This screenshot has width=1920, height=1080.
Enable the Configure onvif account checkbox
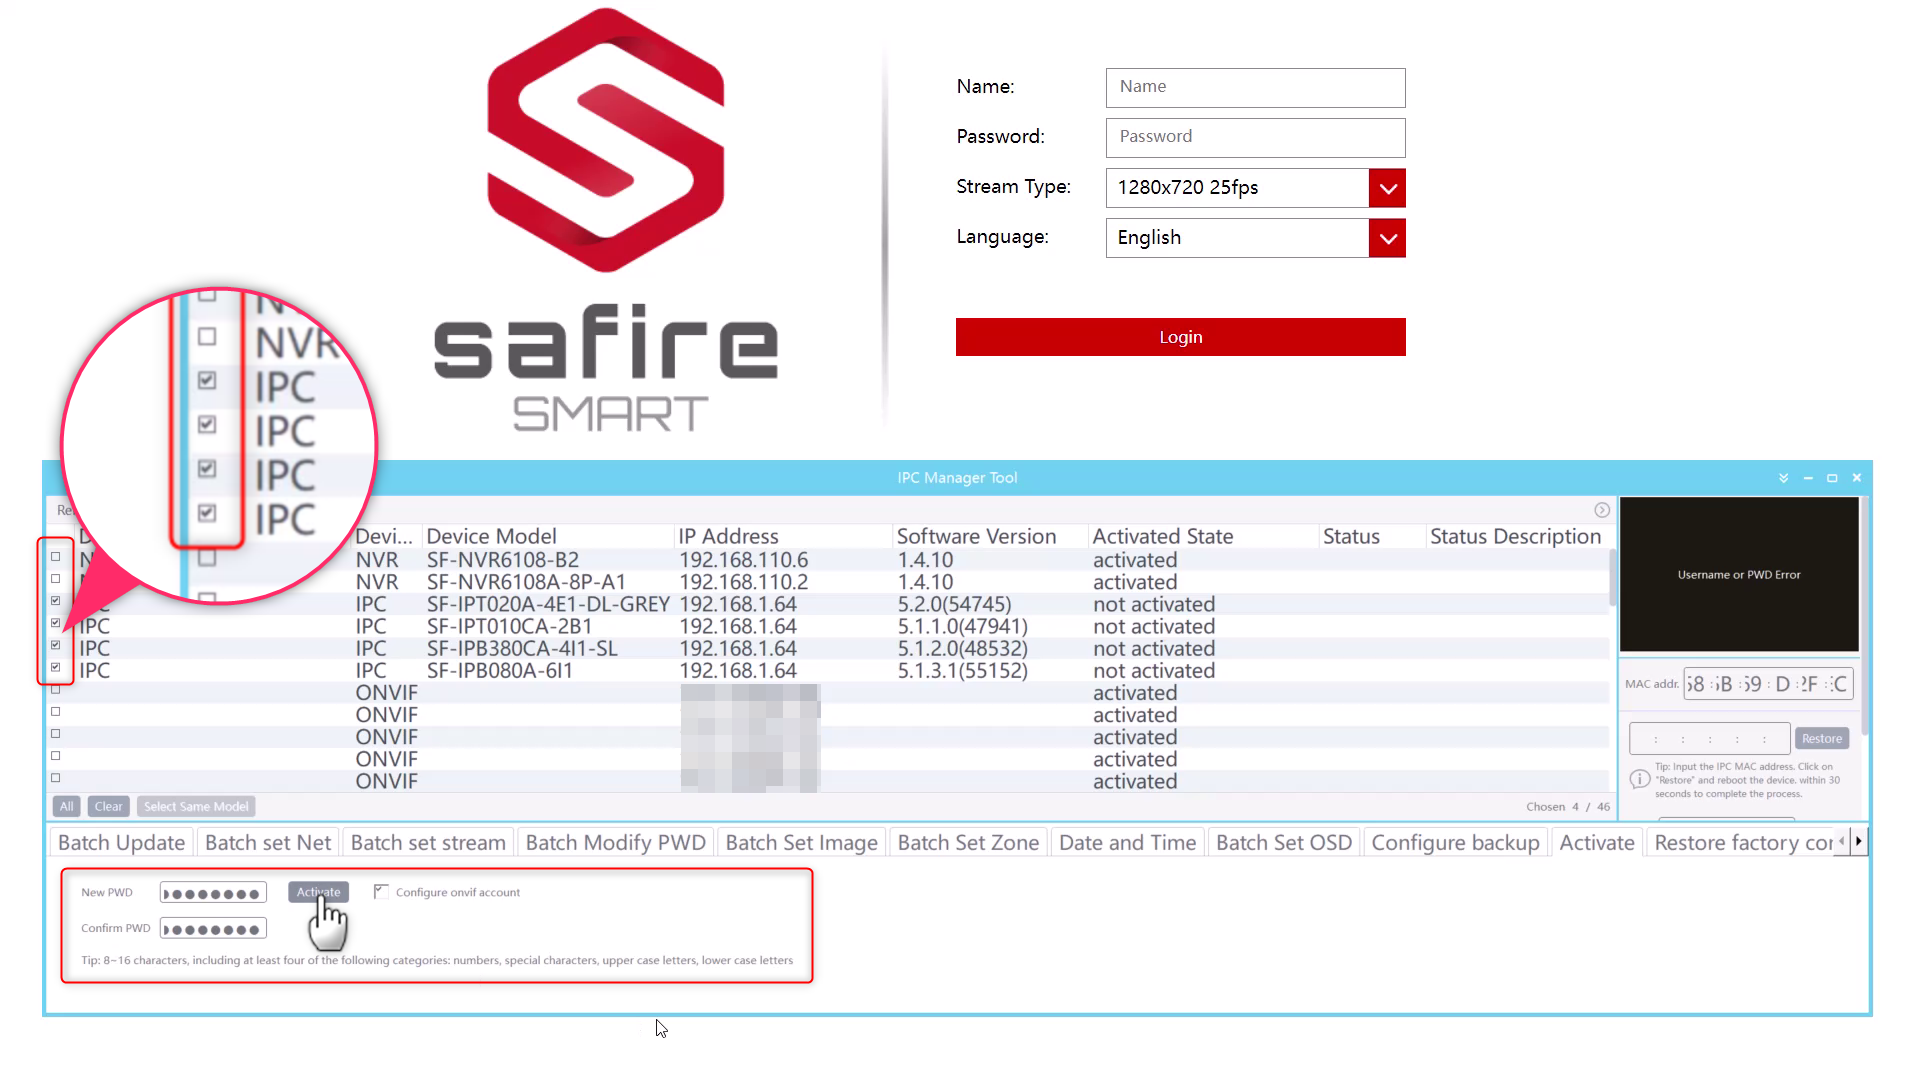[x=381, y=891]
